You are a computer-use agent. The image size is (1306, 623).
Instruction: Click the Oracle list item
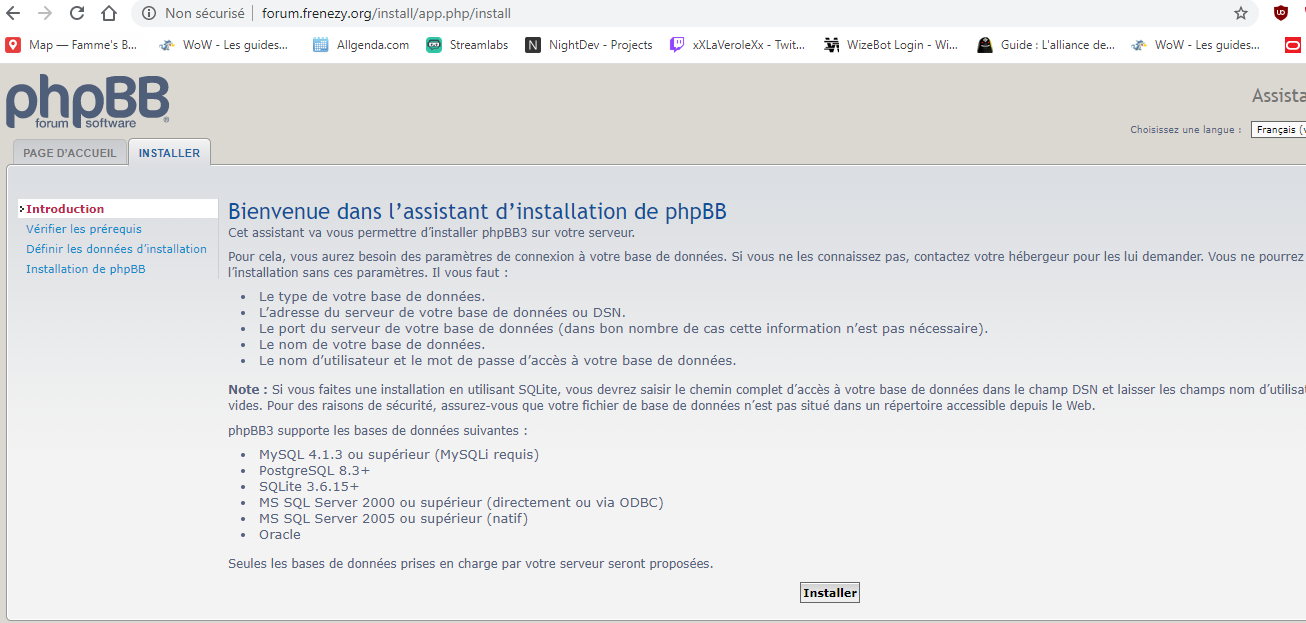280,534
